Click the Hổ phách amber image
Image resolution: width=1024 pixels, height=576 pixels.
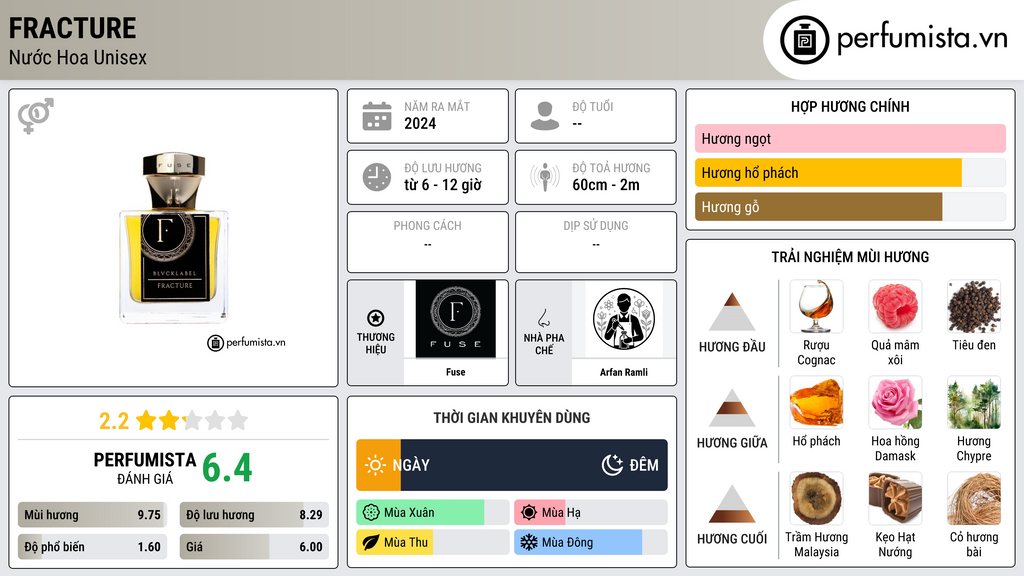pyautogui.click(x=816, y=403)
